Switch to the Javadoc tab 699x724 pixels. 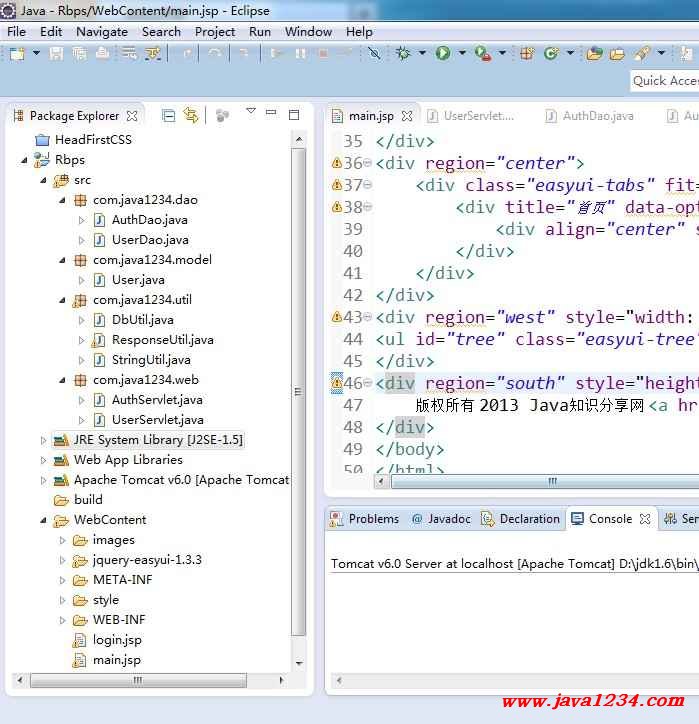click(441, 519)
